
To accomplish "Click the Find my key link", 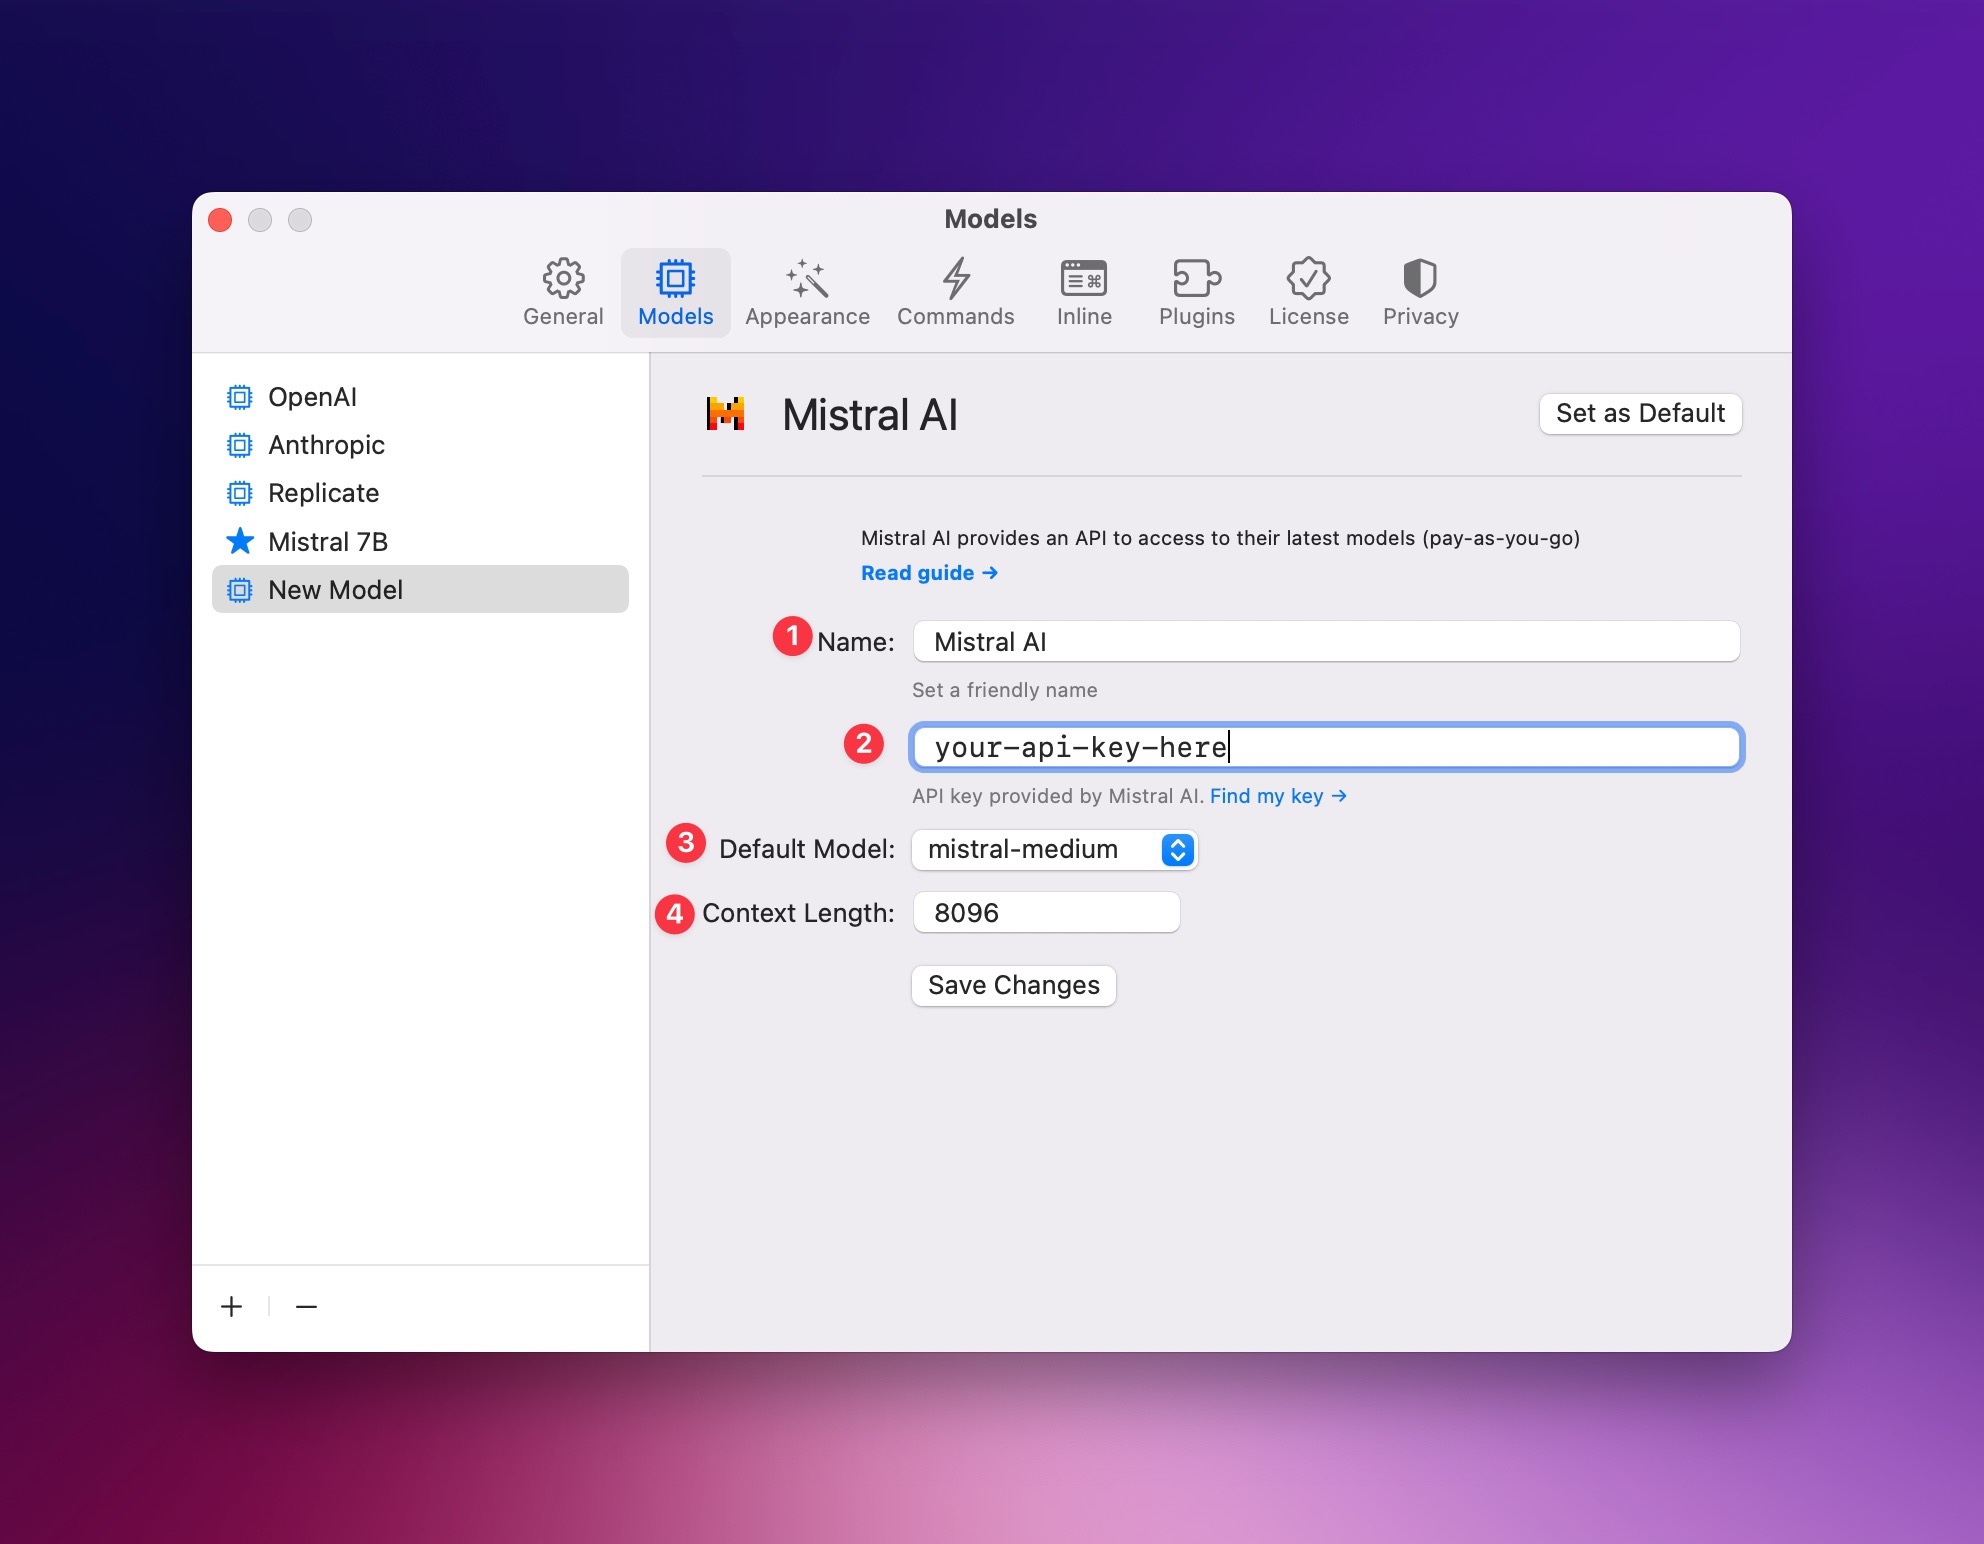I will click(x=1277, y=796).
